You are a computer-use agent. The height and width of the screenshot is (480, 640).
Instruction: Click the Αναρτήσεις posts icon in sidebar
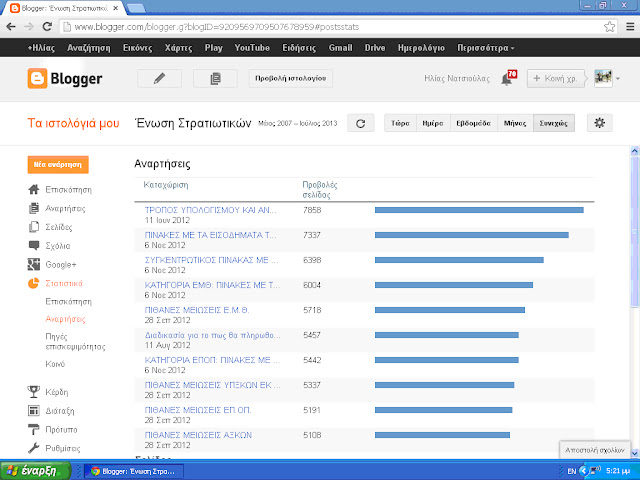click(33, 208)
